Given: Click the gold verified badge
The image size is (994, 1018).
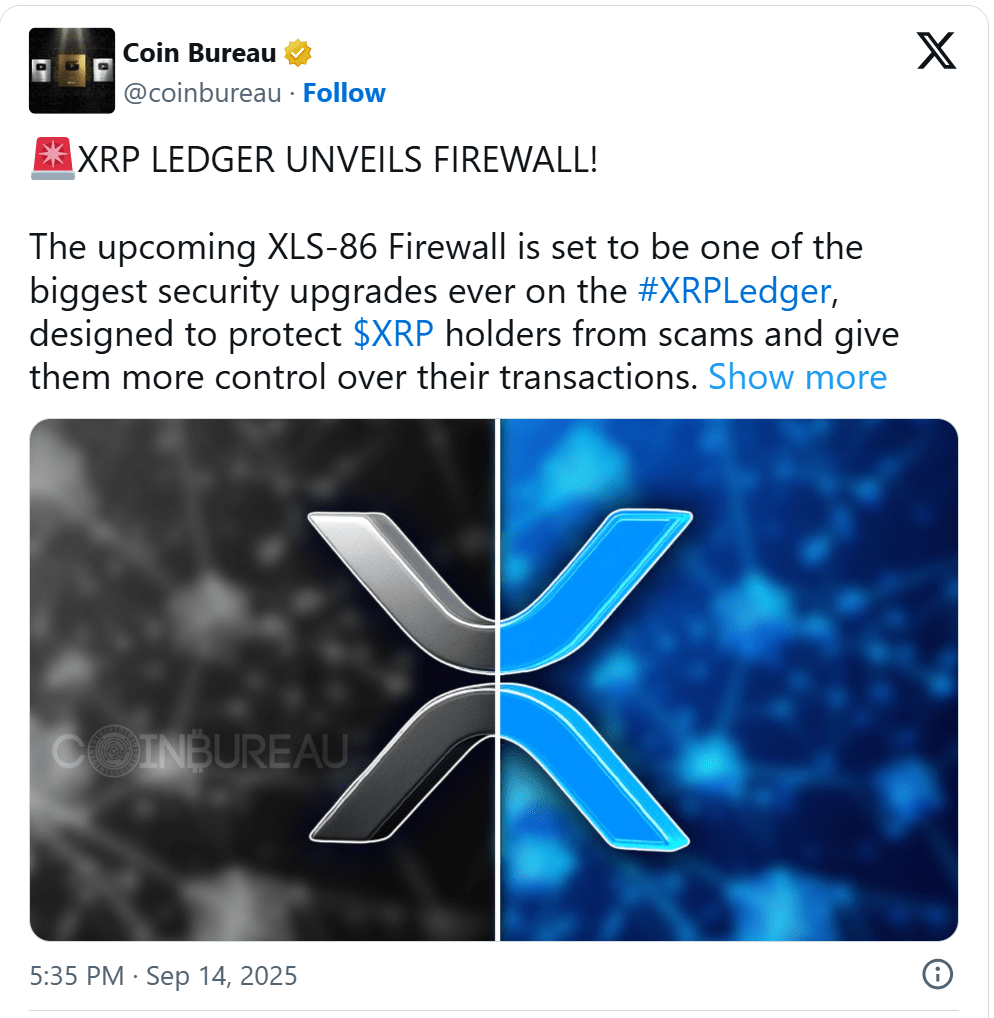Looking at the screenshot, I should click(298, 53).
